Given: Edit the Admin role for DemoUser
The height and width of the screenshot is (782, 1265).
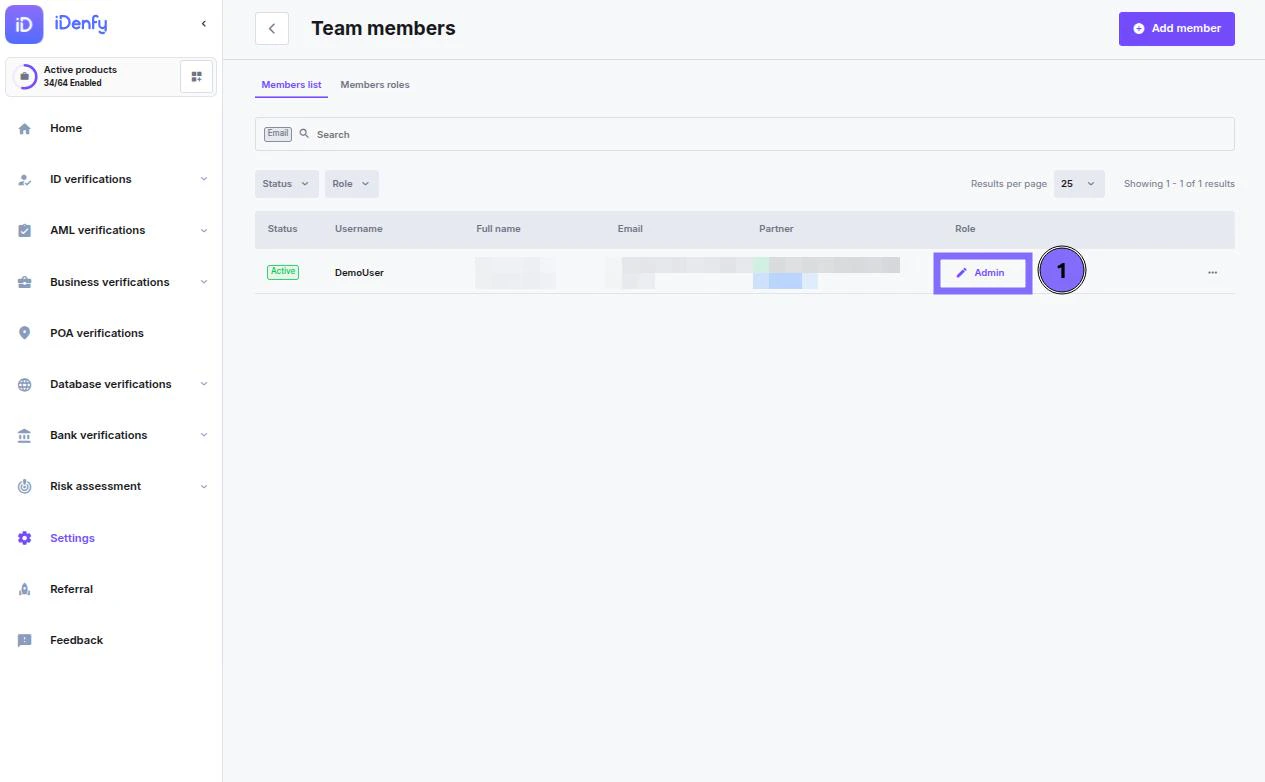Looking at the screenshot, I should click(x=982, y=273).
